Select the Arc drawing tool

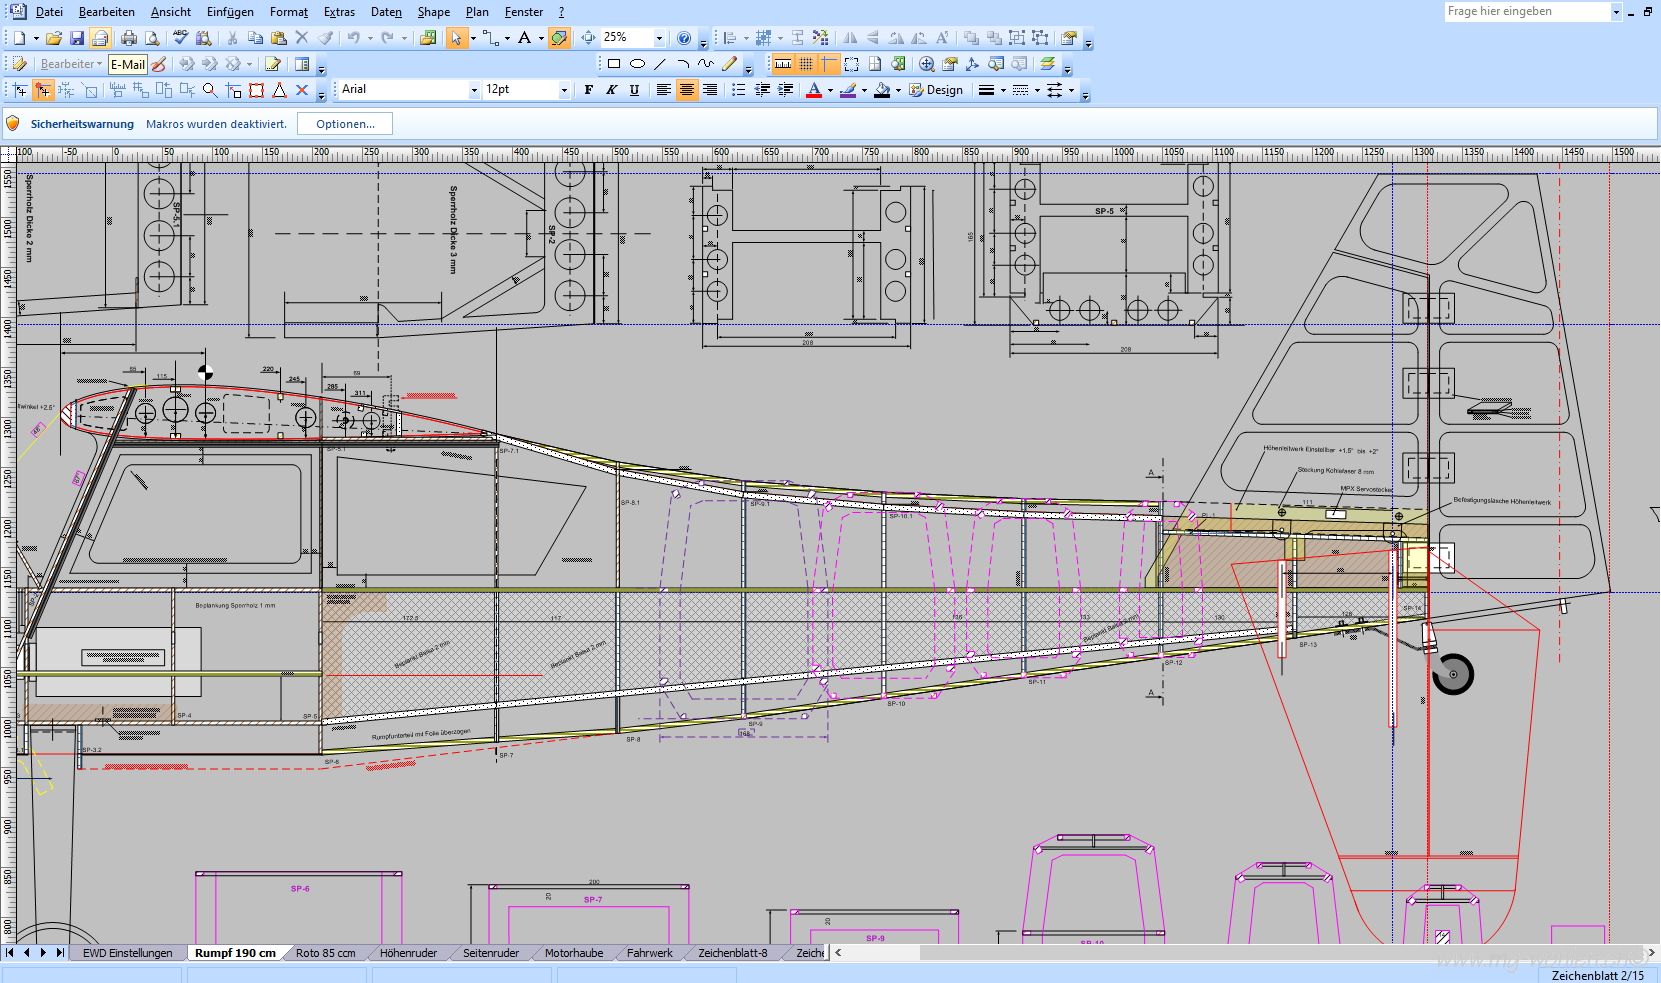coord(683,64)
